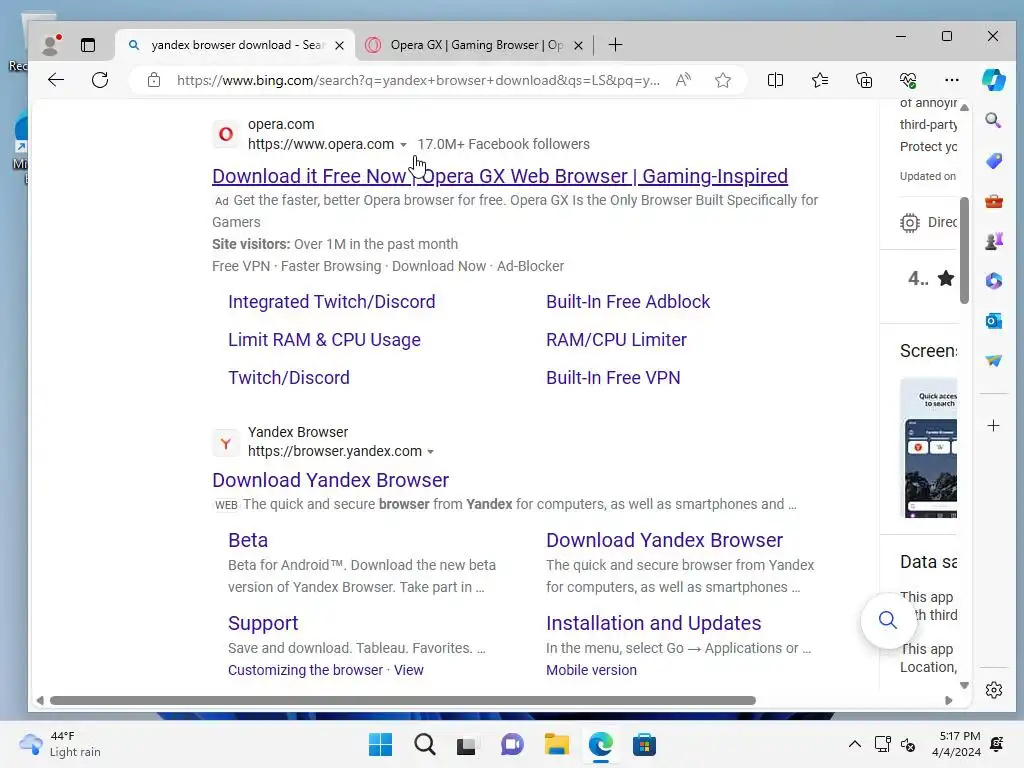Open Copilot in sidebar
Image resolution: width=1024 pixels, height=768 pixels.
click(x=994, y=80)
